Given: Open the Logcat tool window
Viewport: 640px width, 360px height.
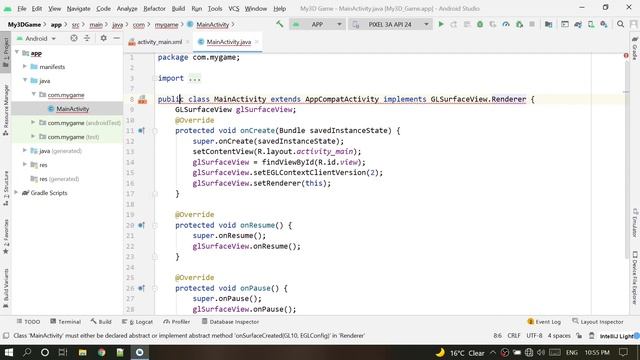Looking at the screenshot, I should pyautogui.click(x=138, y=322).
